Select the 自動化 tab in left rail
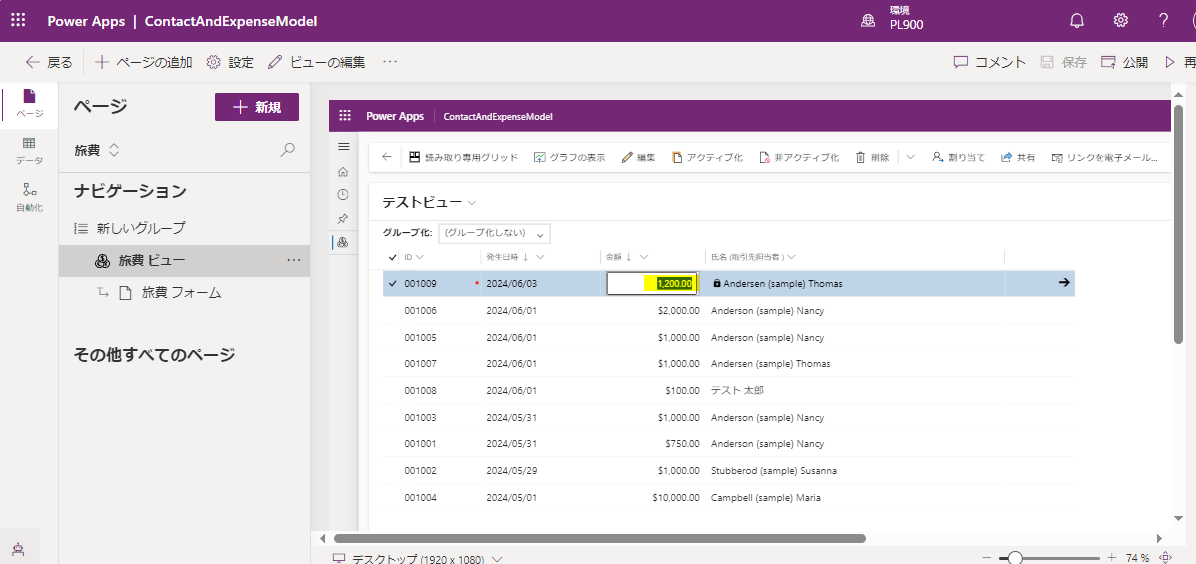This screenshot has height=564, width=1196. 30,197
